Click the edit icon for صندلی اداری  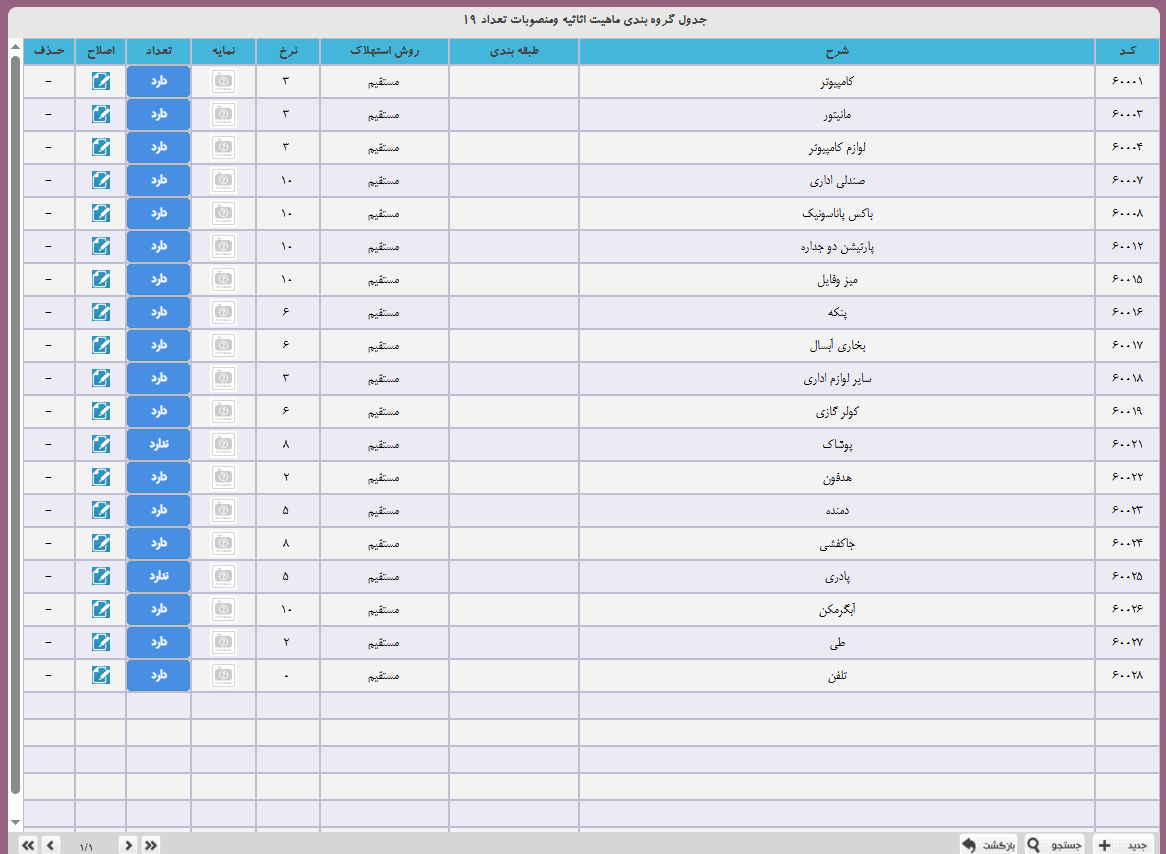coord(101,180)
